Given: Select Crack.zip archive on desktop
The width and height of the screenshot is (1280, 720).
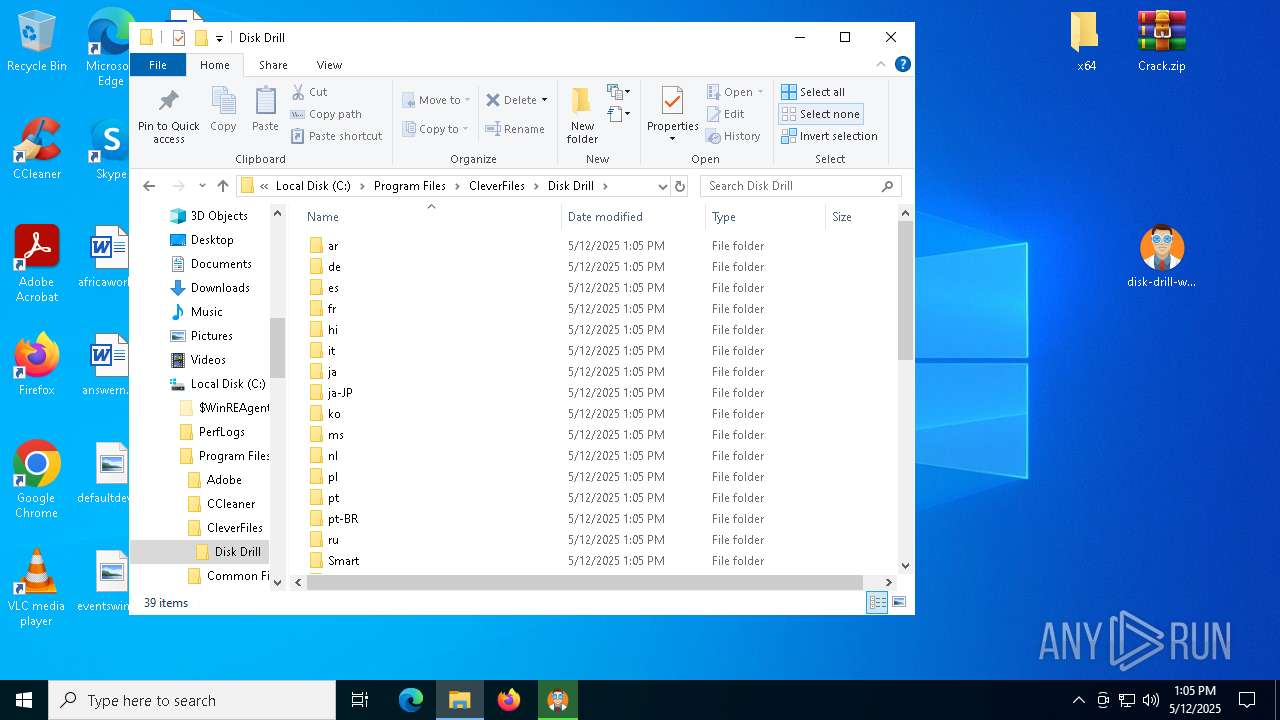Looking at the screenshot, I should [x=1161, y=43].
